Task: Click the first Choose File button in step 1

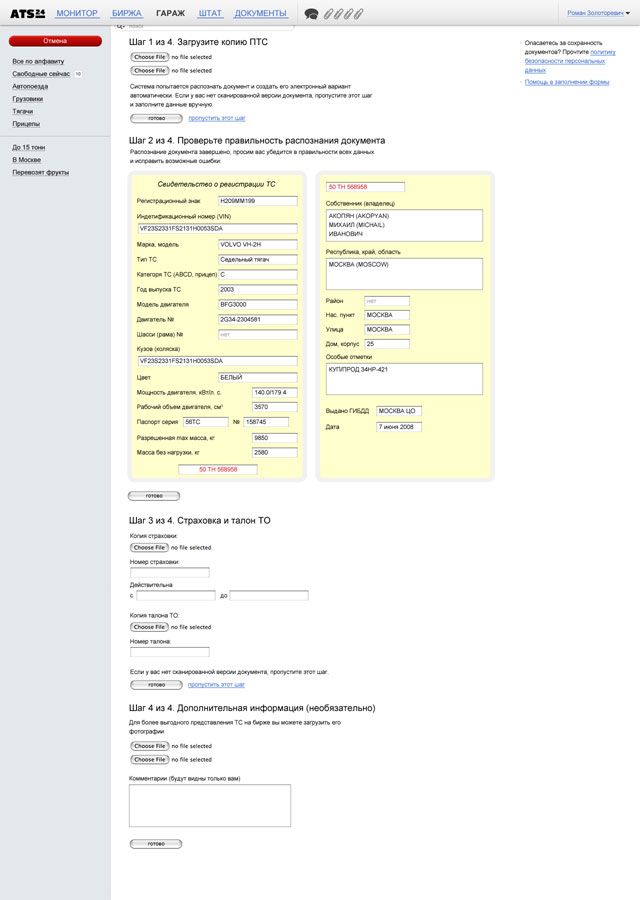Action: pyautogui.click(x=149, y=57)
